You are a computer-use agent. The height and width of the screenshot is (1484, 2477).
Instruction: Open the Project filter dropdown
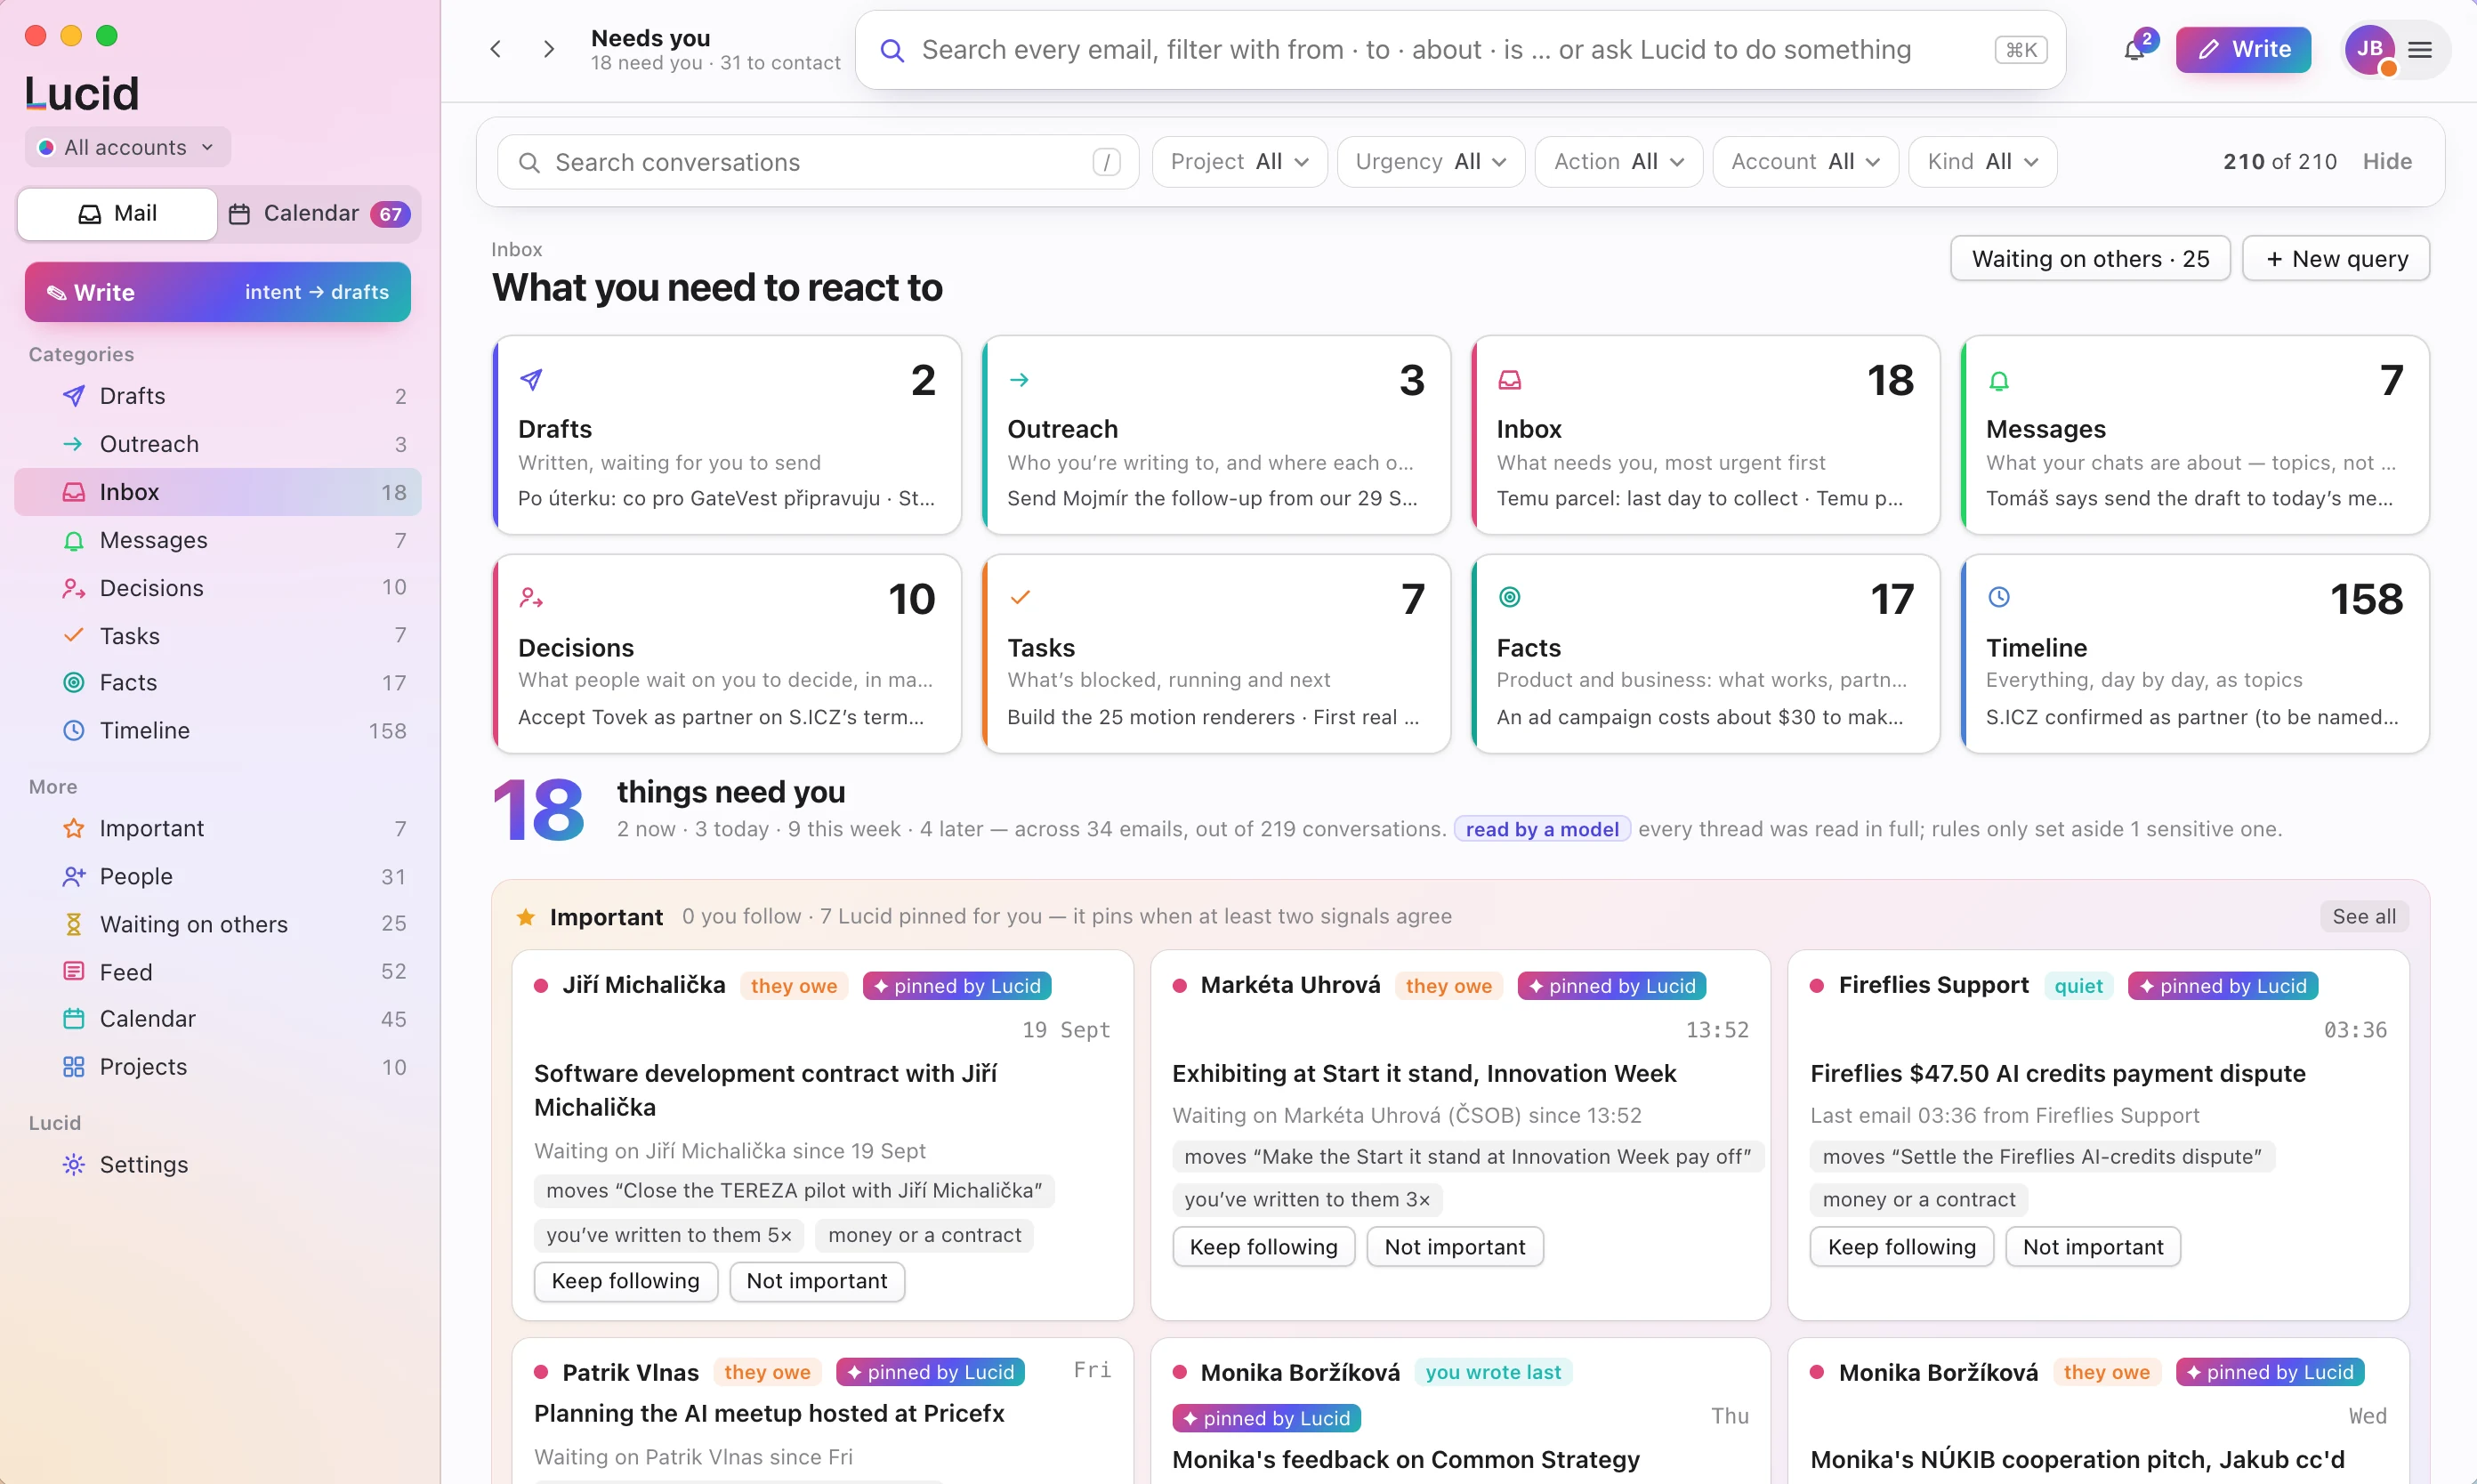[x=1239, y=162]
